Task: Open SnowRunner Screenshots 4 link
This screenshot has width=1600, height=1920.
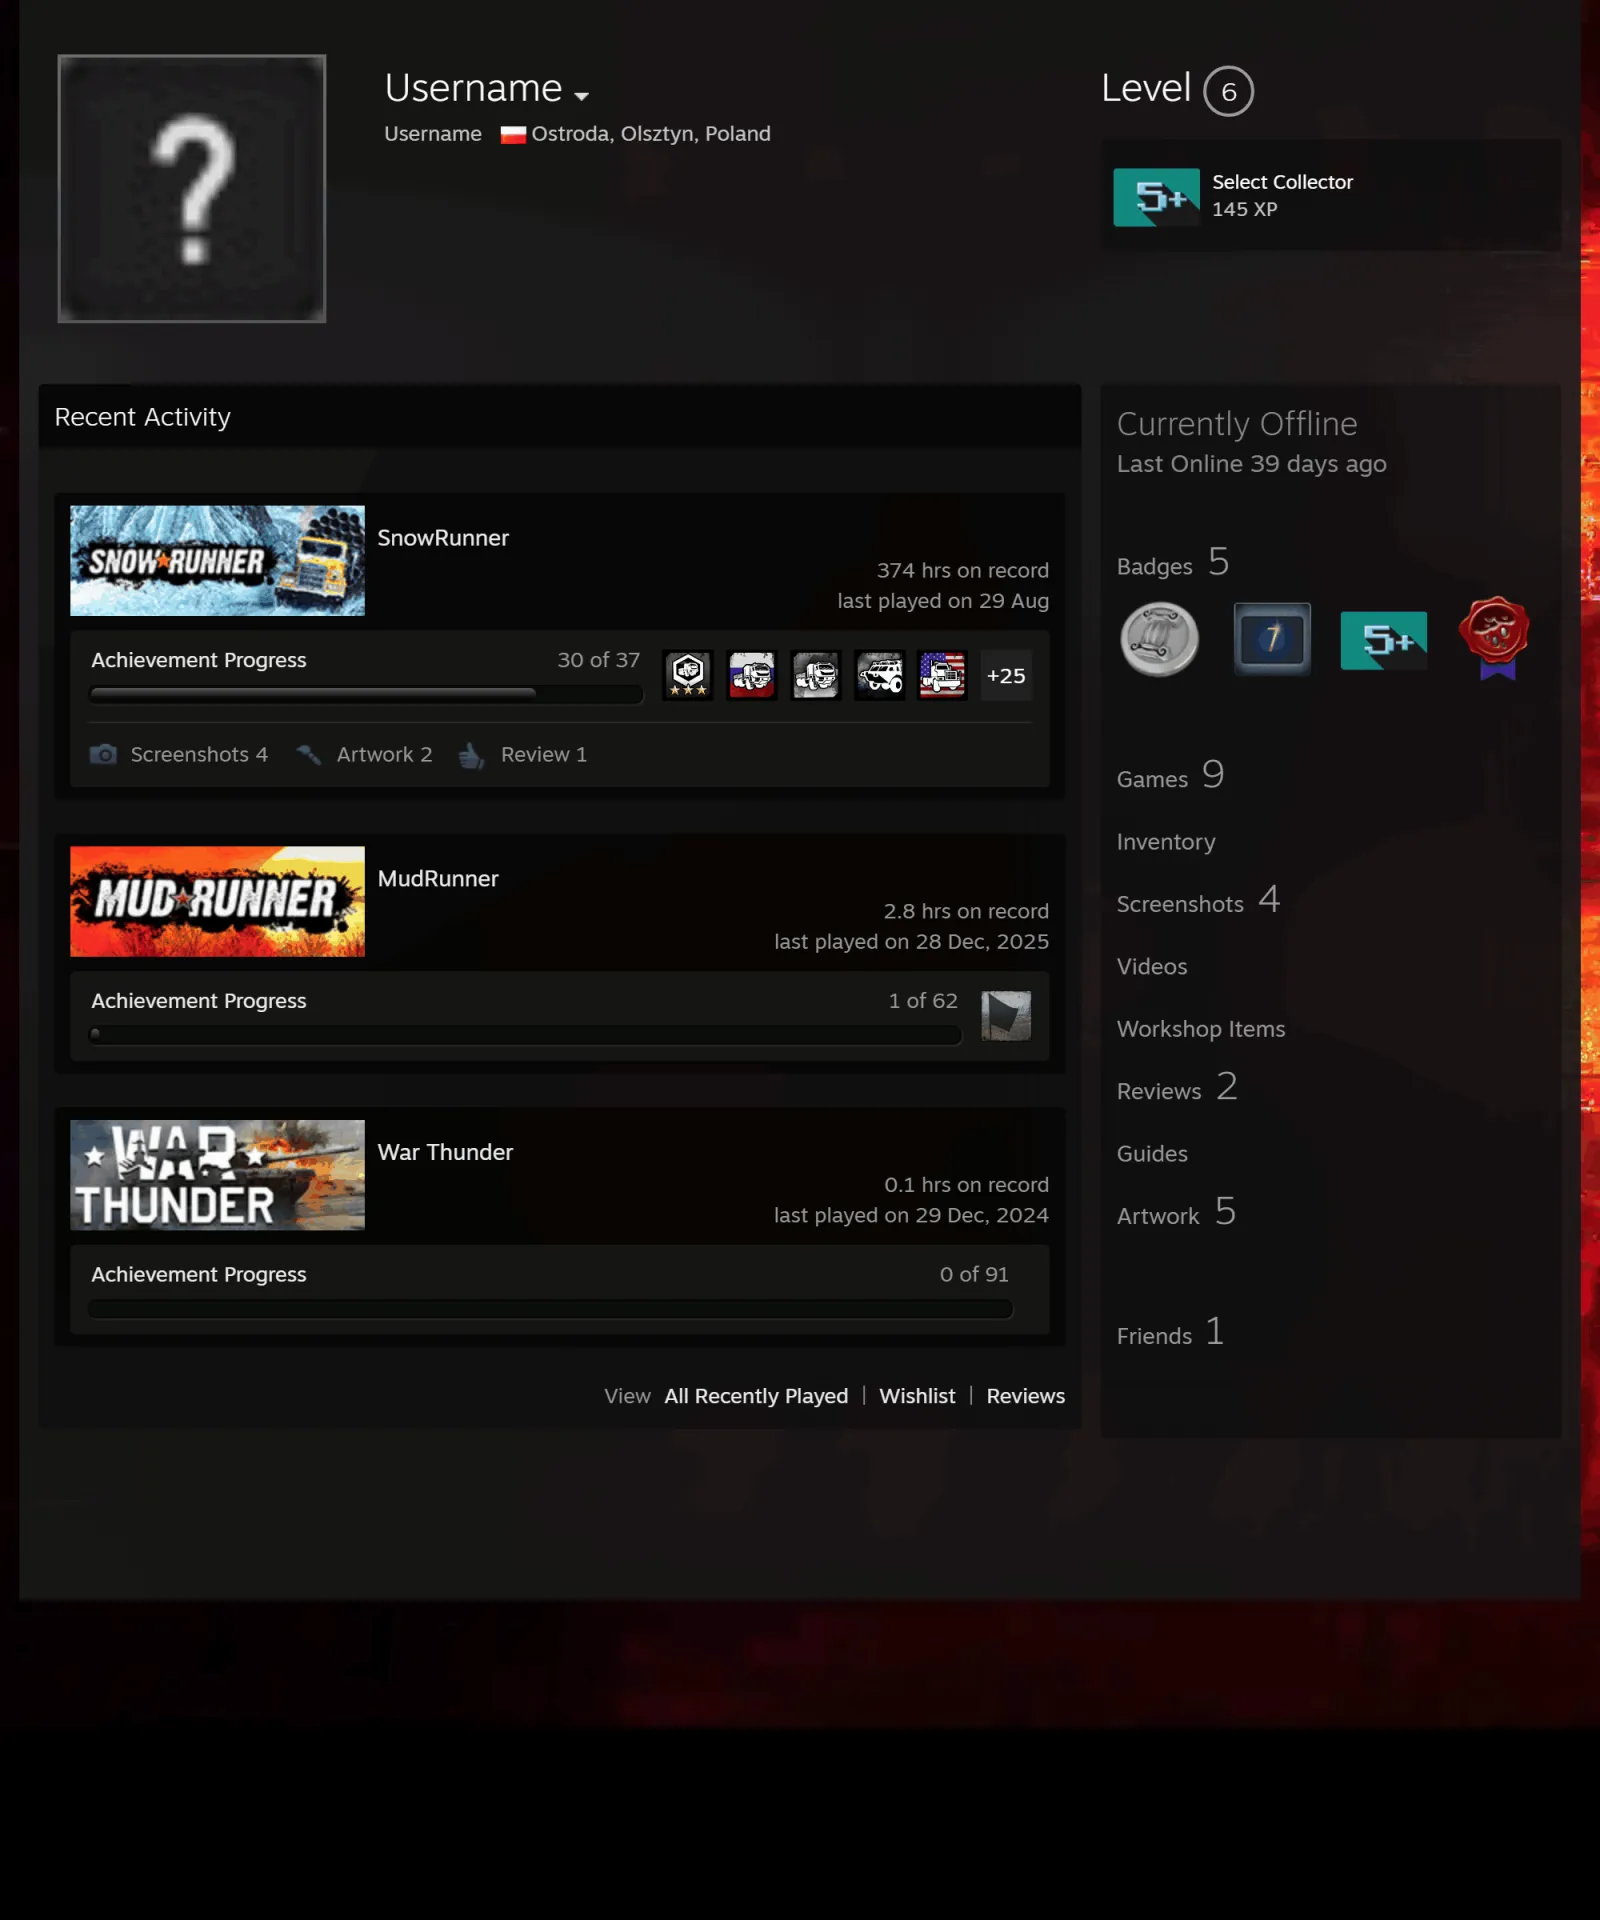Action: [x=199, y=755]
